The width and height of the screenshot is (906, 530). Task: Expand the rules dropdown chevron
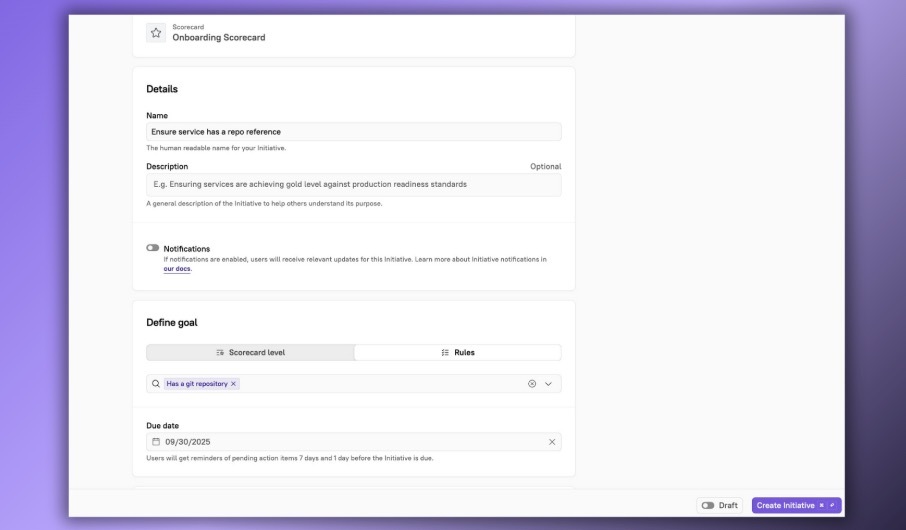[548, 383]
